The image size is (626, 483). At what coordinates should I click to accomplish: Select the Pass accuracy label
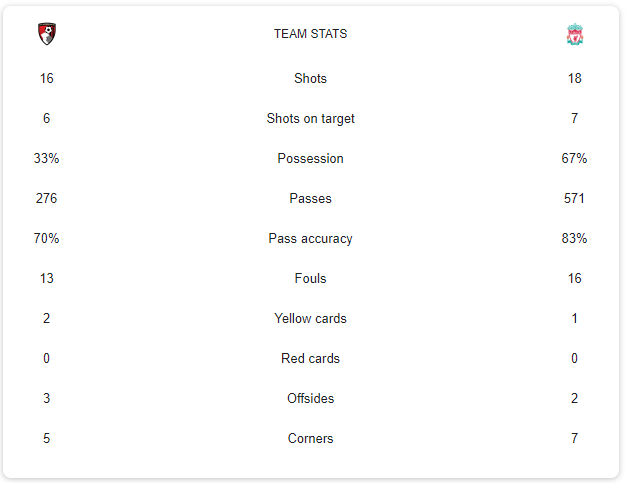[311, 238]
